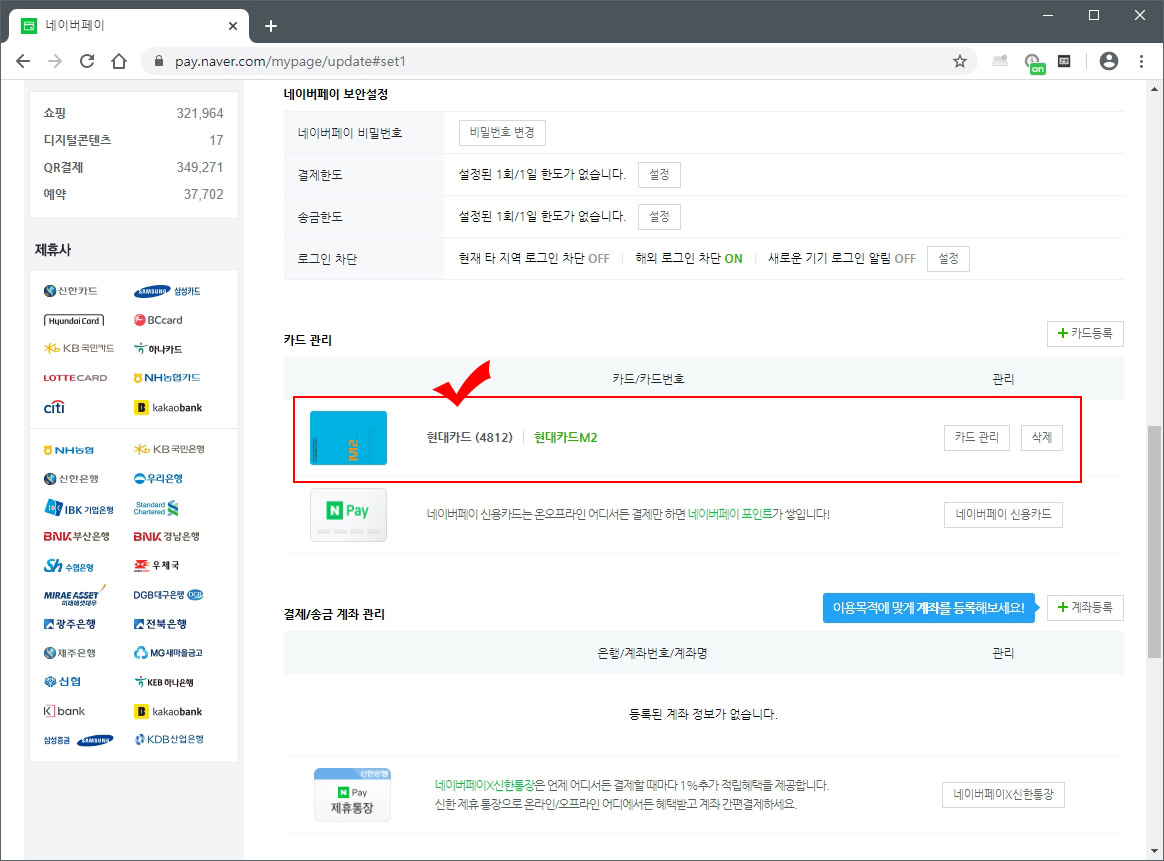Image resolution: width=1164 pixels, height=861 pixels.
Task: Click 카드 관리 for 현대카드 (4812)
Action: [x=977, y=438]
